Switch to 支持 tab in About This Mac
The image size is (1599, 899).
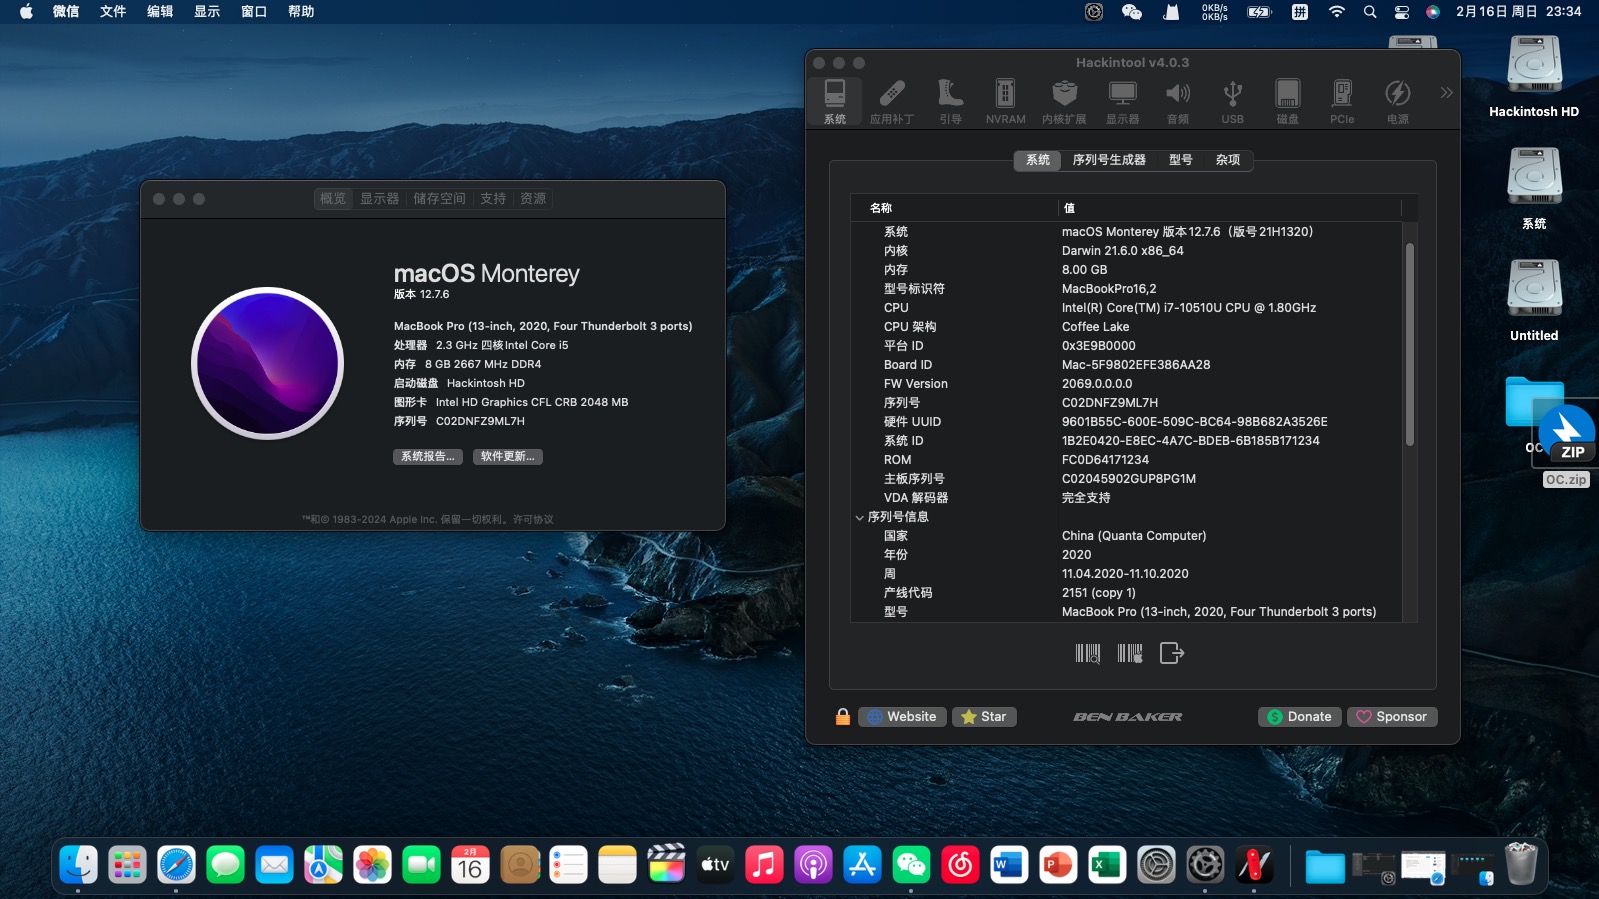click(x=493, y=199)
